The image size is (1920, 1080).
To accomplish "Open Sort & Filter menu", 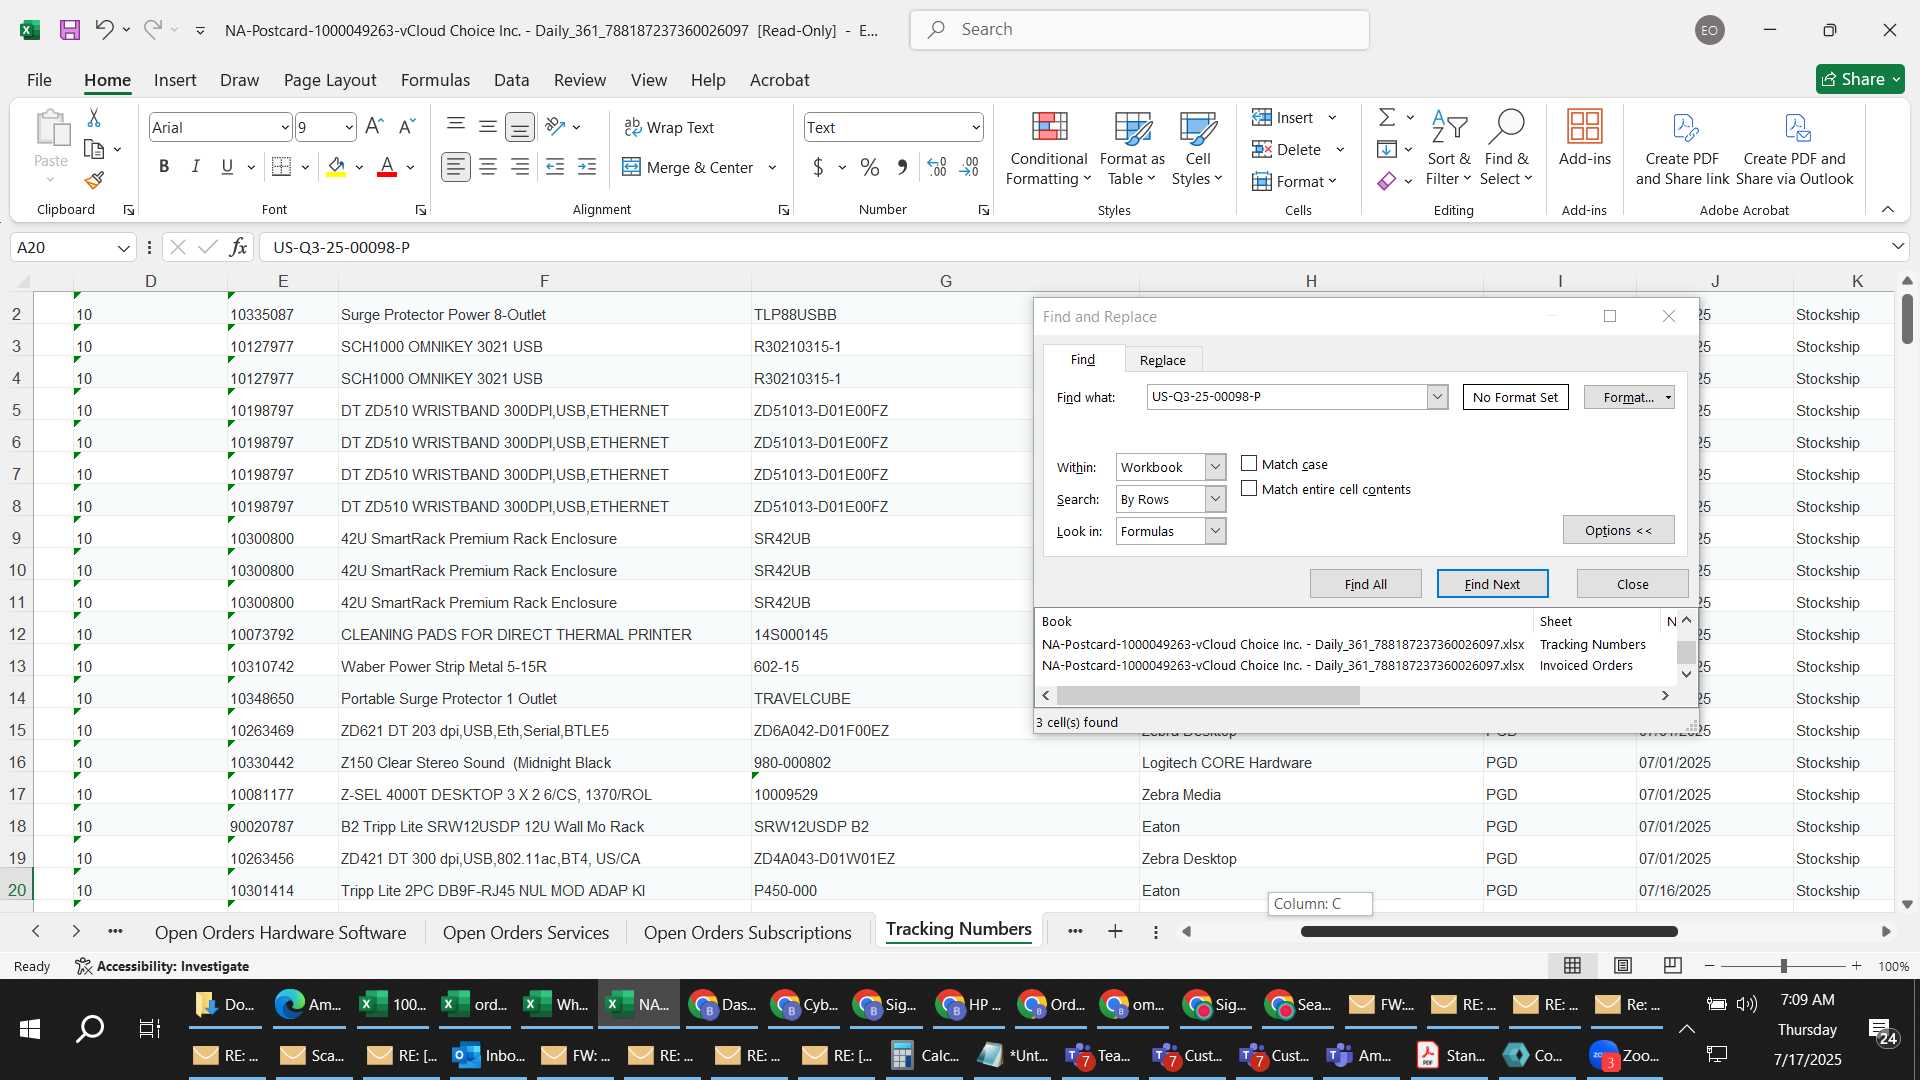I will click(x=1449, y=149).
